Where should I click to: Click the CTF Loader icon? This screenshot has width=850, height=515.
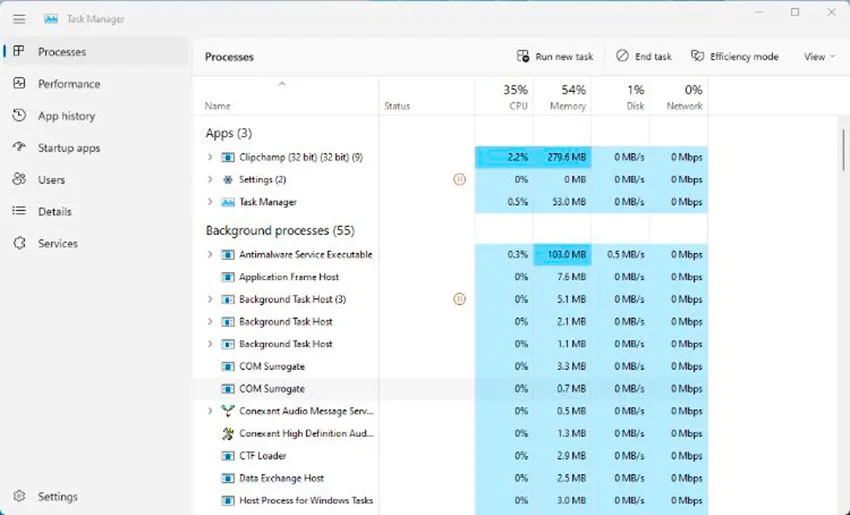pos(228,456)
